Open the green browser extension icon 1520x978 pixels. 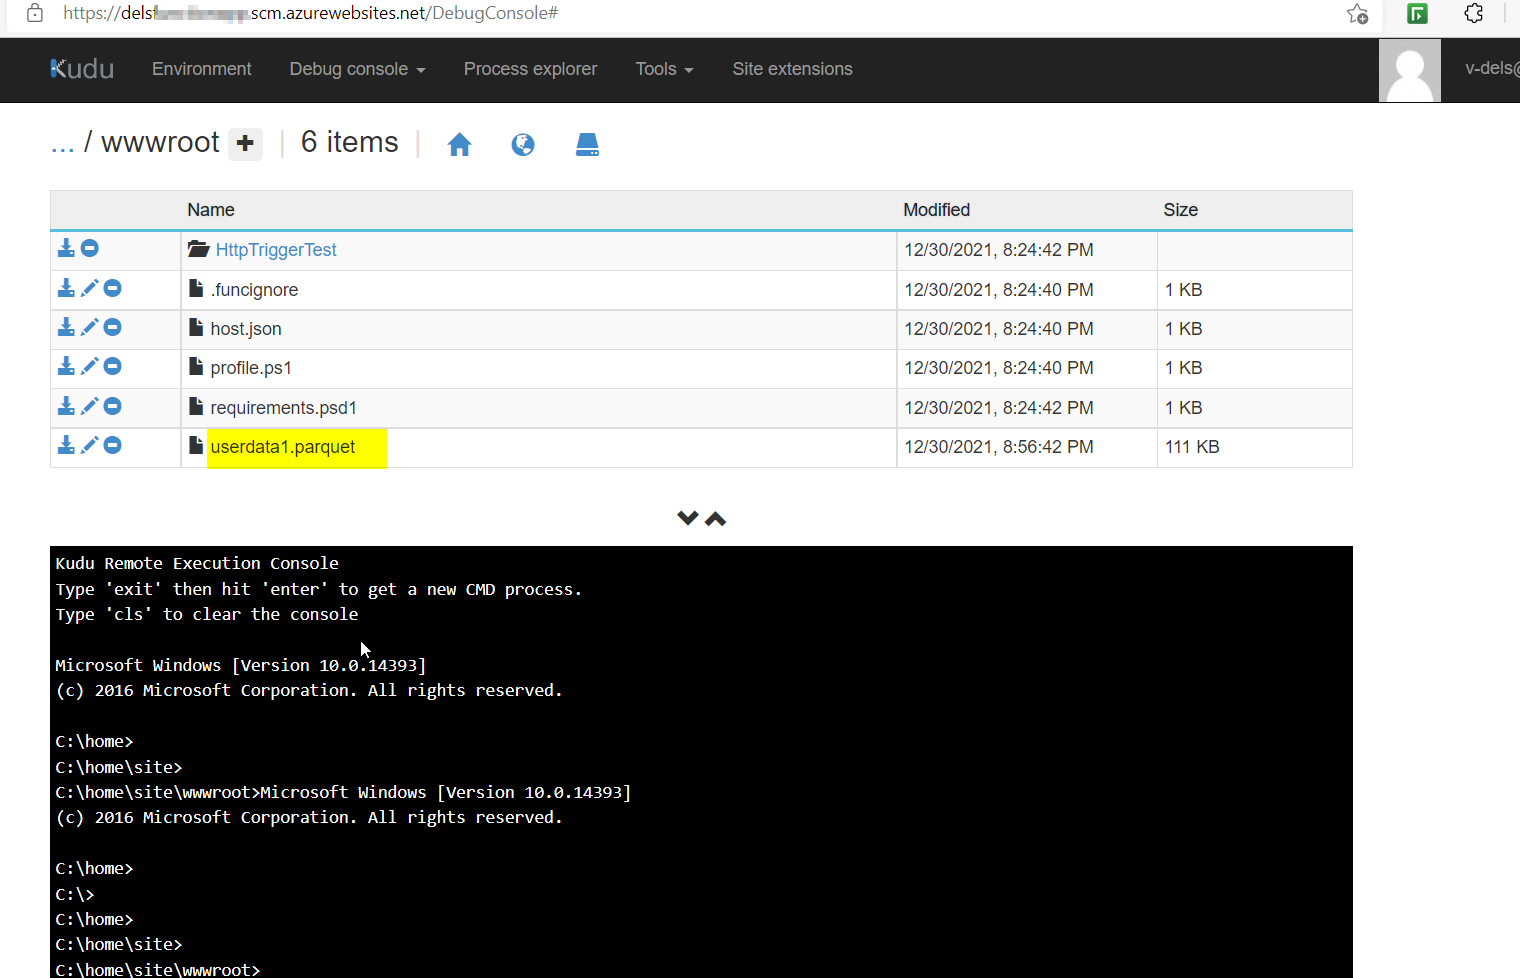coord(1417,14)
